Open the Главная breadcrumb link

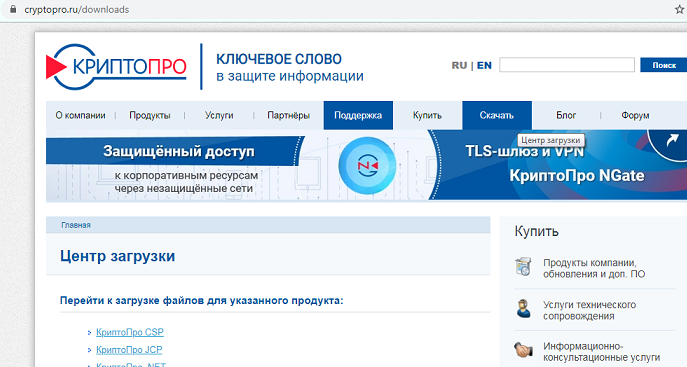76,225
